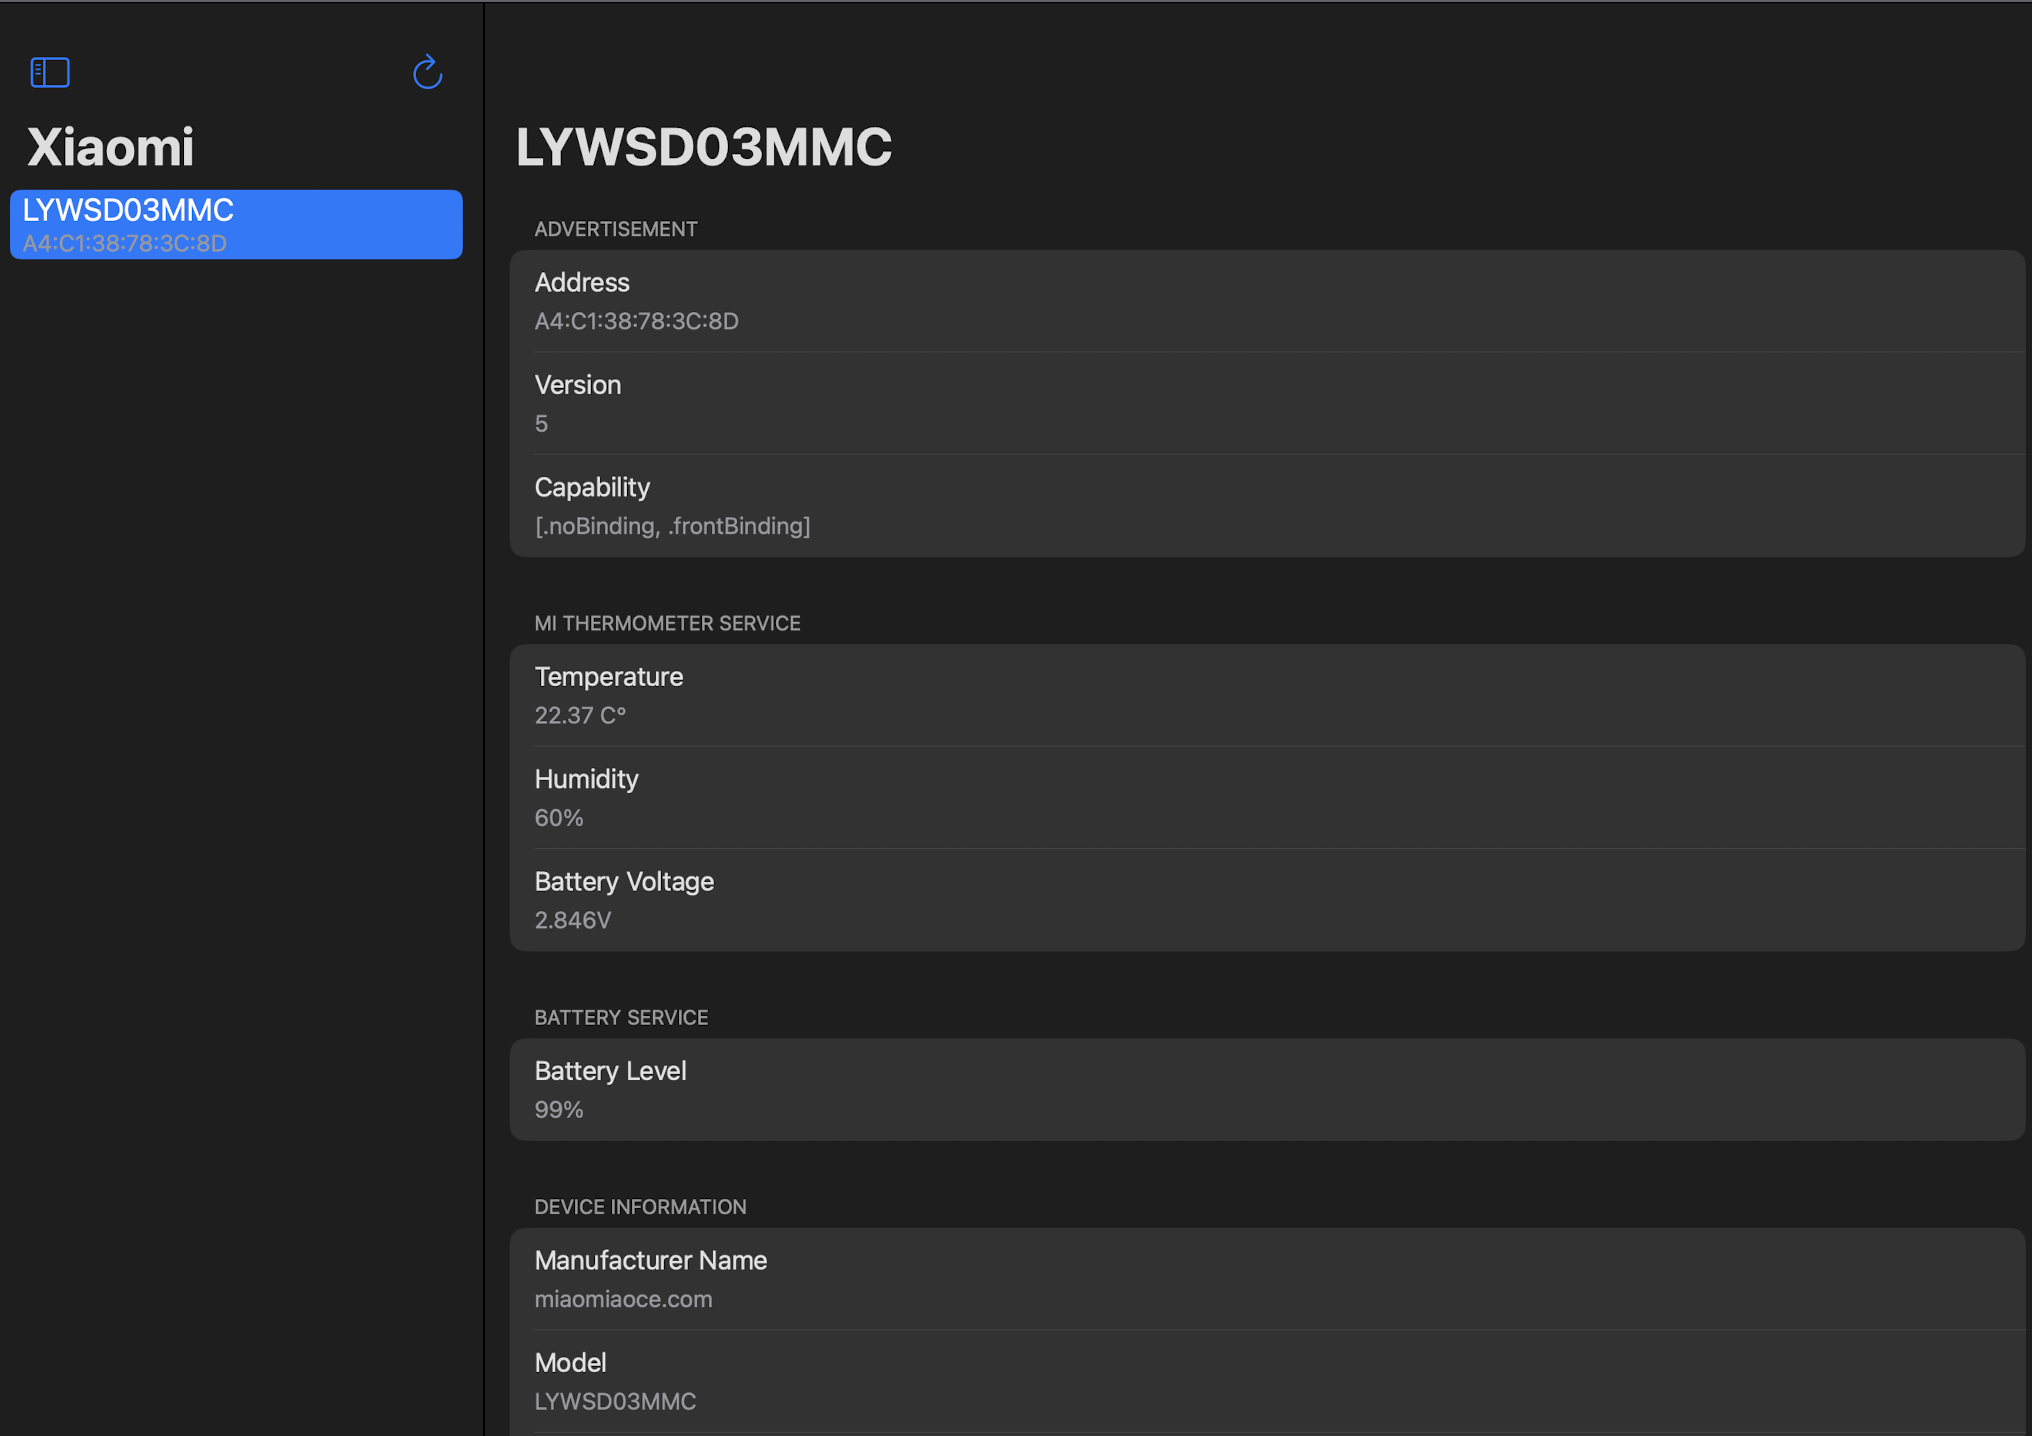2032x1436 pixels.
Task: Click the Xiaomi sidebar heading
Action: tap(112, 146)
